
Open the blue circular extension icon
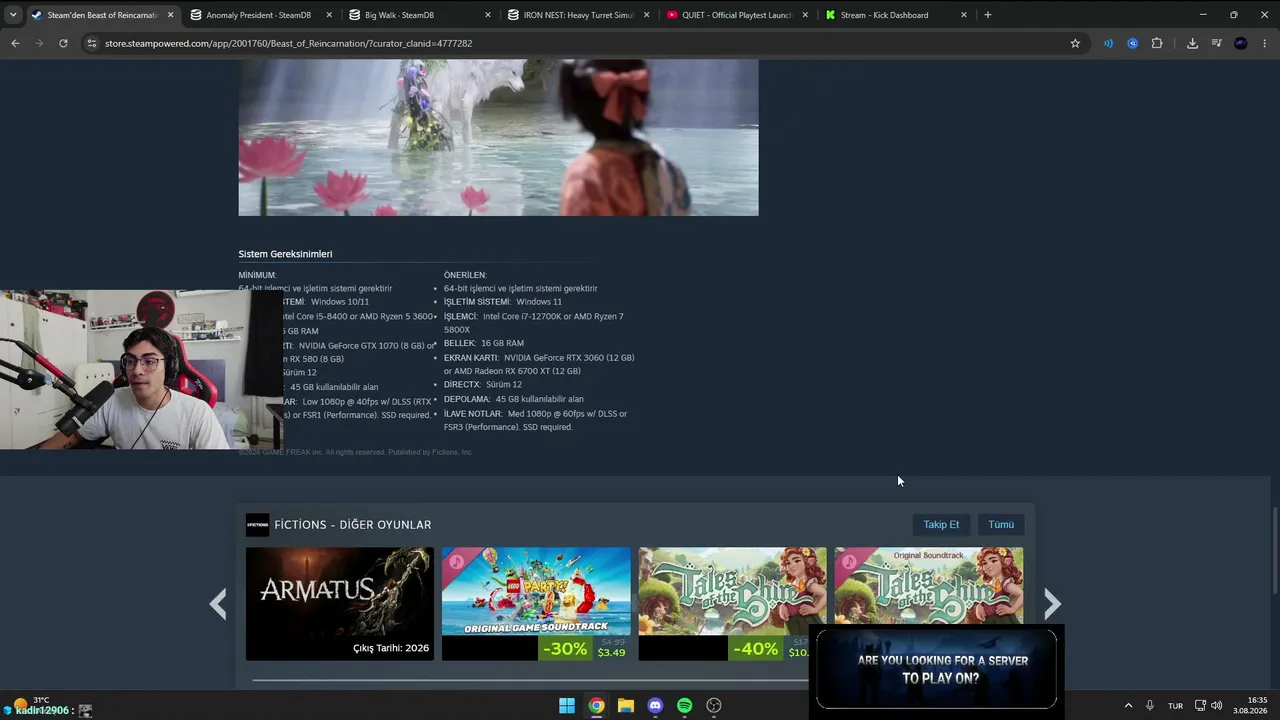[x=1132, y=43]
